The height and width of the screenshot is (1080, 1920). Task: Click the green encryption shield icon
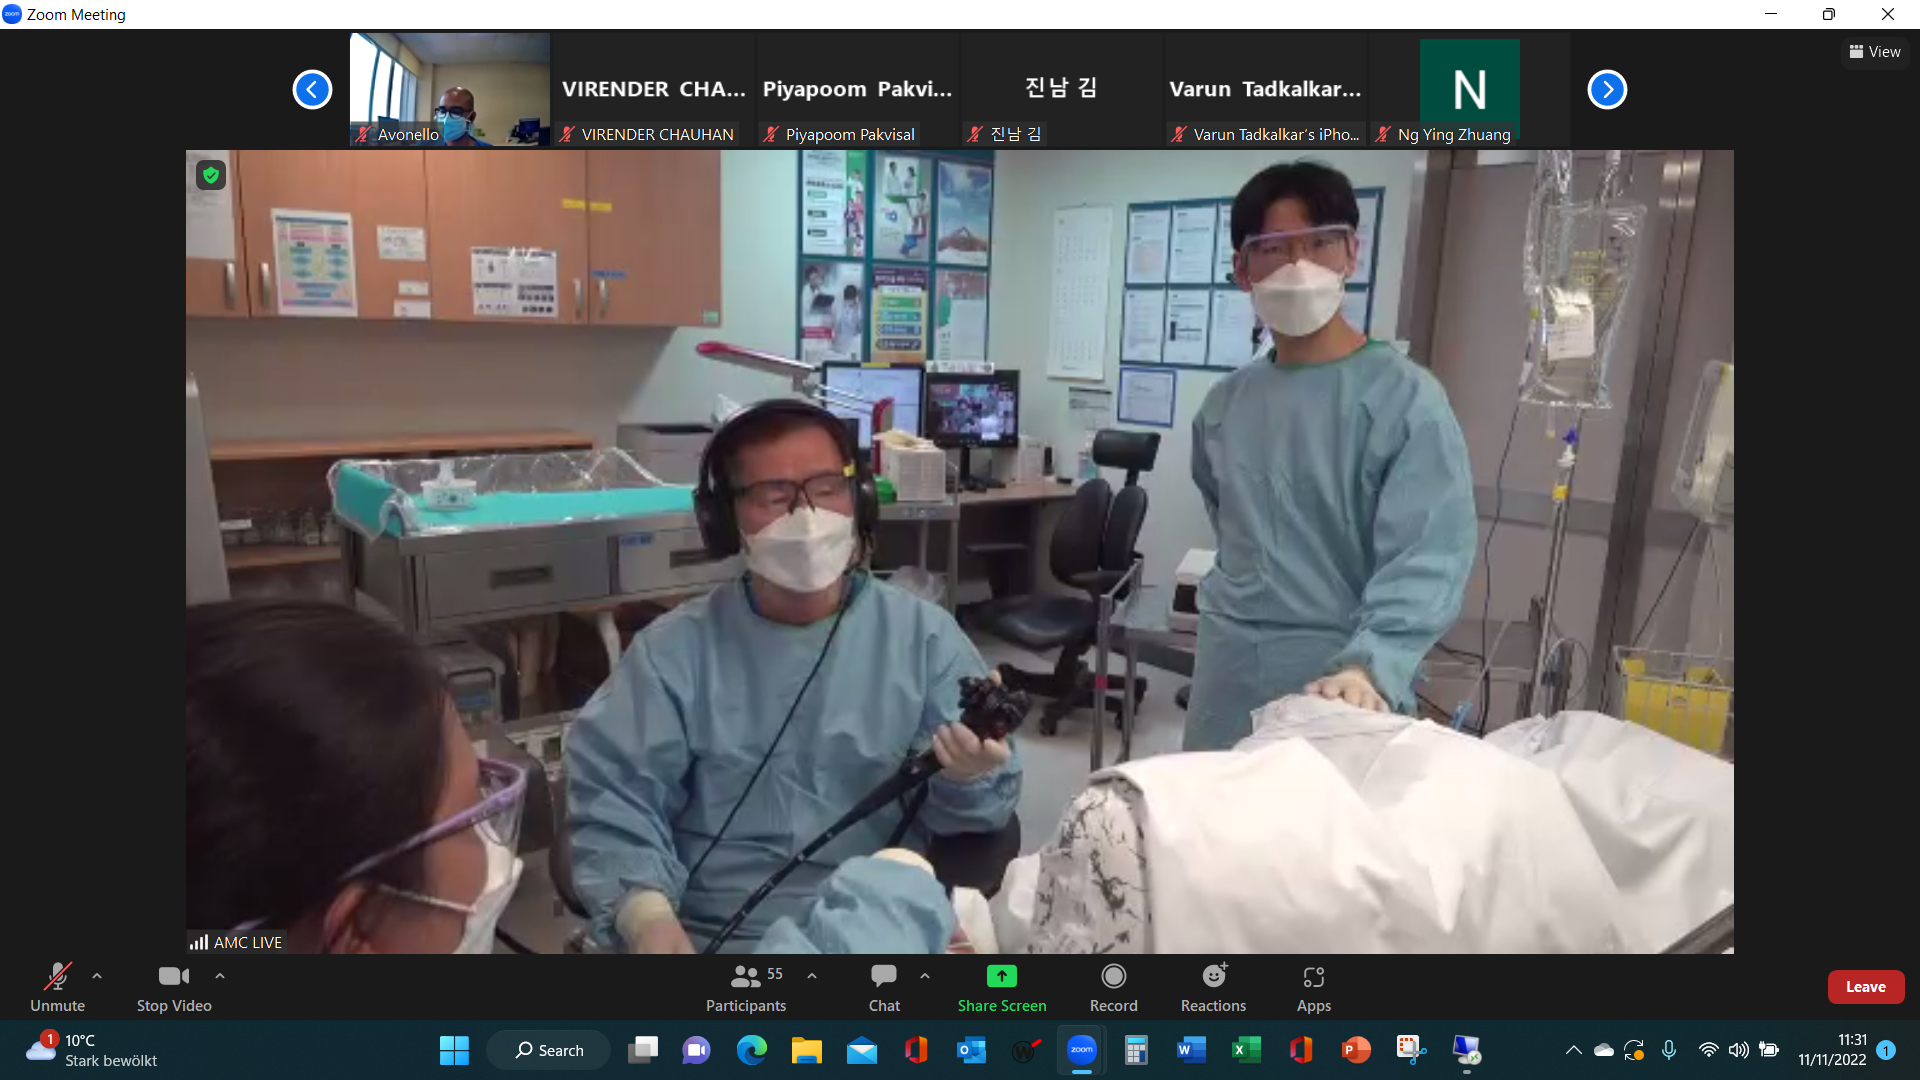[x=210, y=175]
